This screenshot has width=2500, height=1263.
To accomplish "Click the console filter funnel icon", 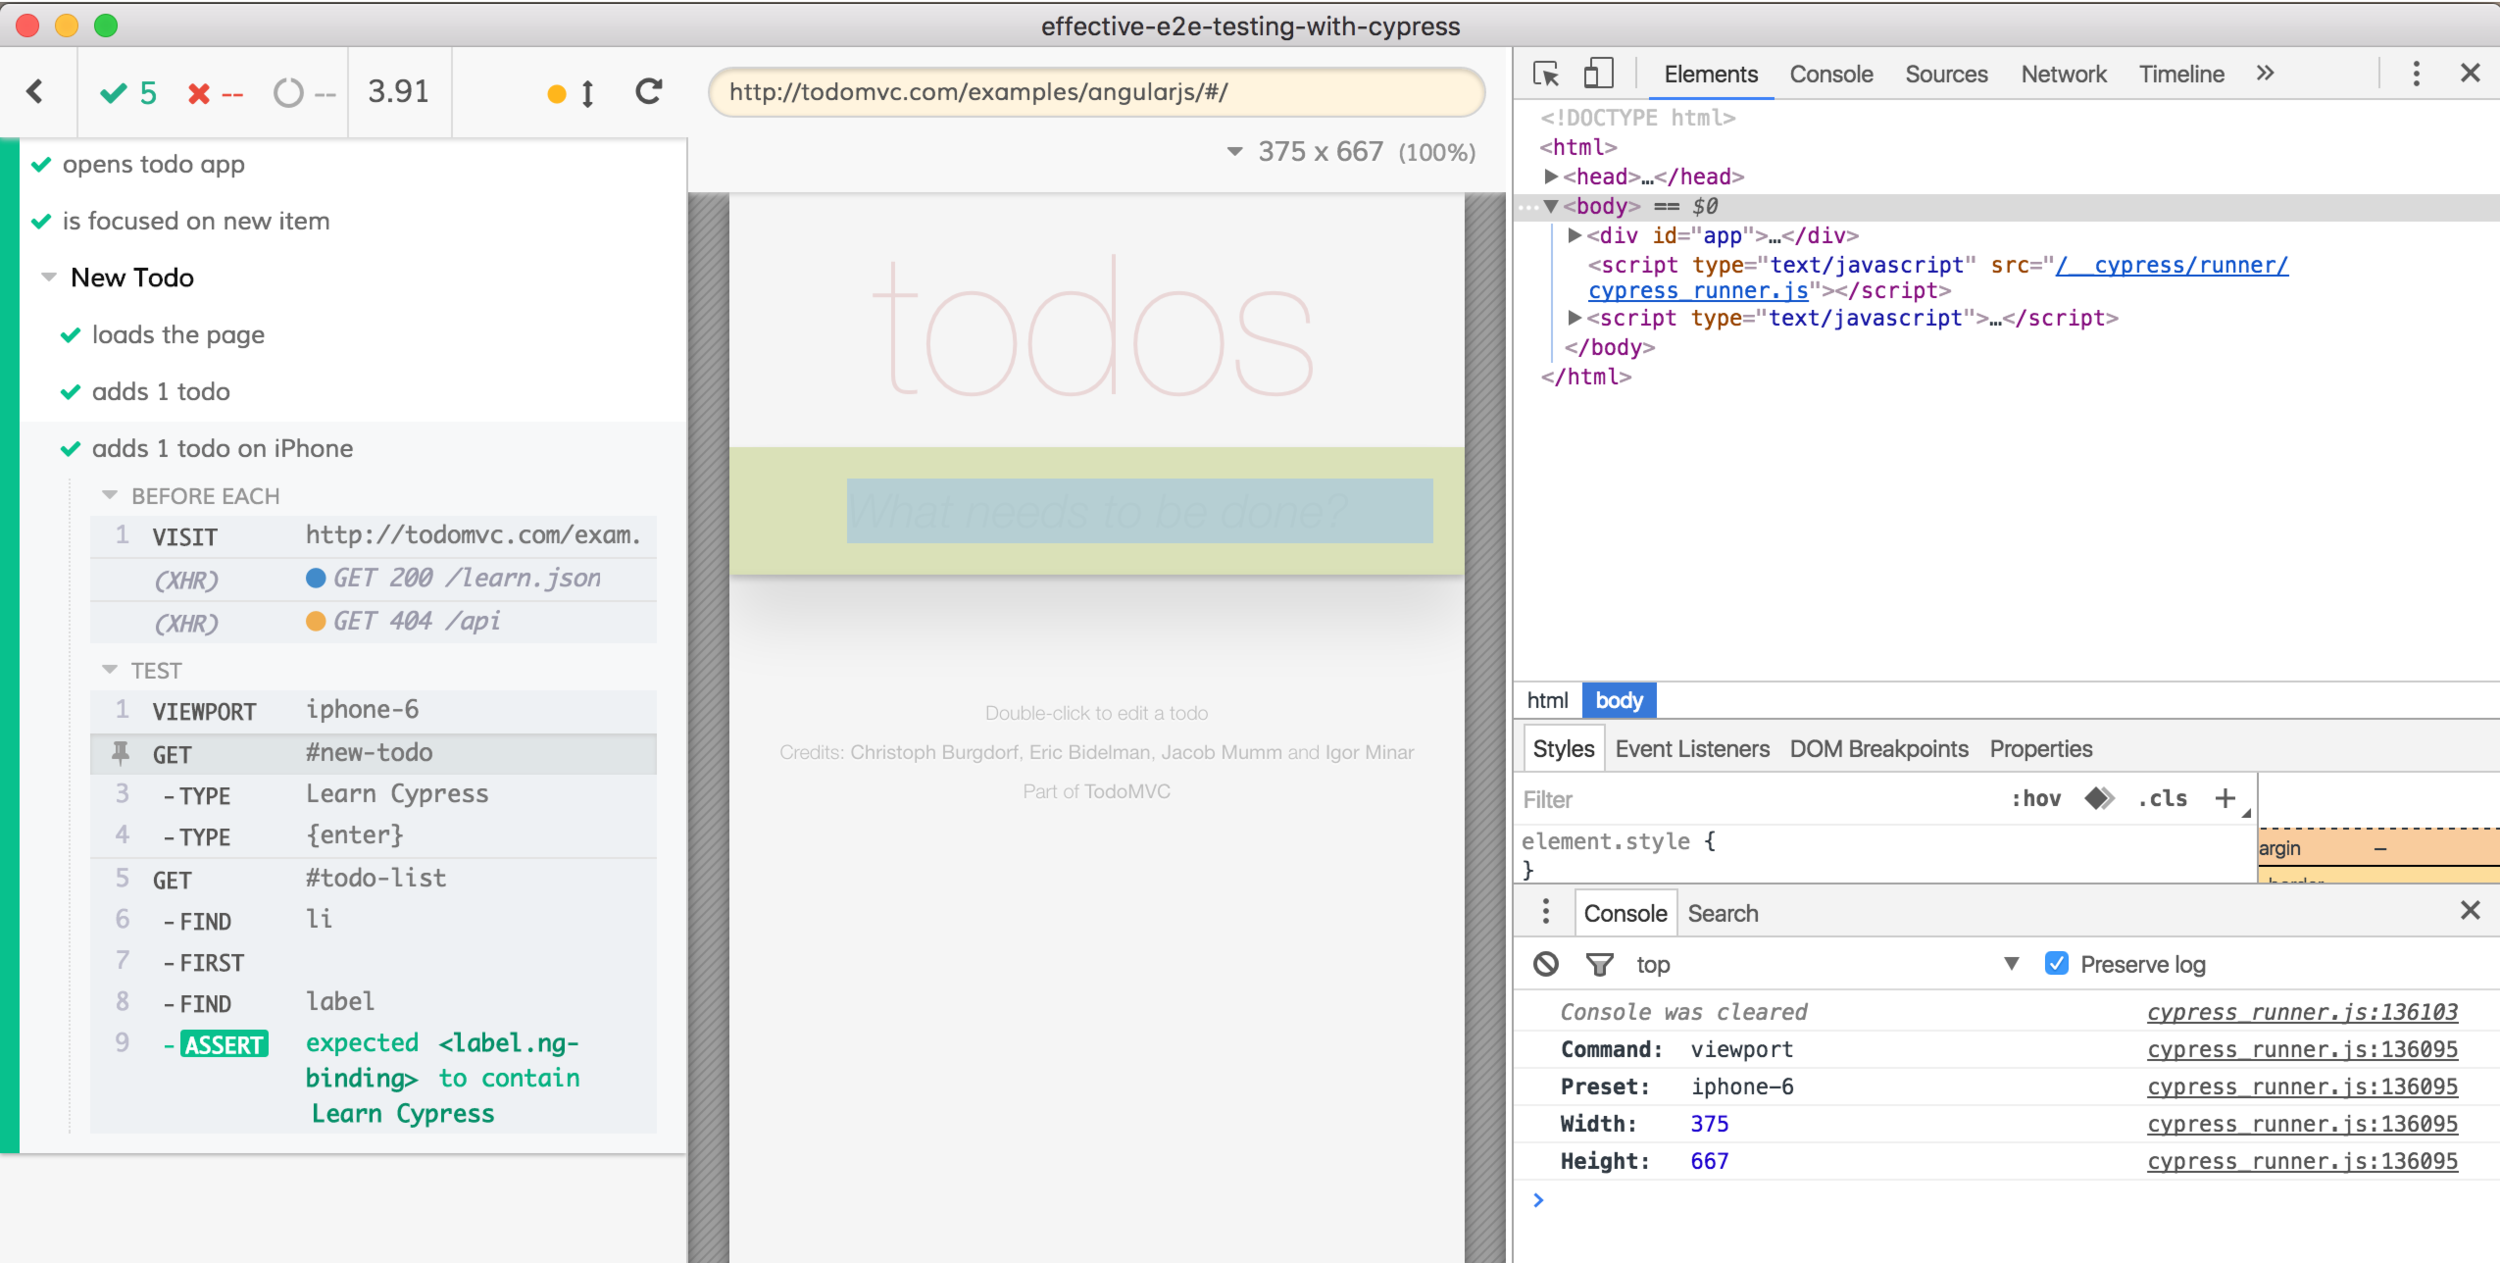I will 1599,964.
